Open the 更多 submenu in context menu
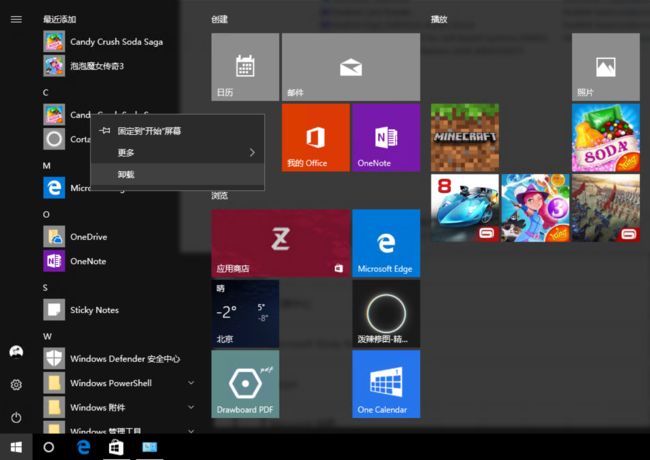The width and height of the screenshot is (650, 460). pyautogui.click(x=177, y=153)
